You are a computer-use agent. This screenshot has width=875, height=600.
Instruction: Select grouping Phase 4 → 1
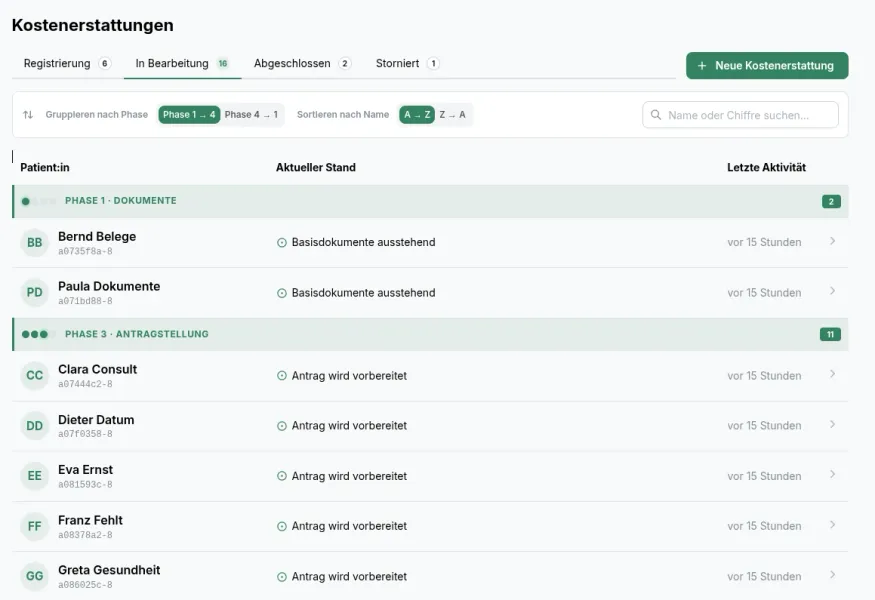tap(251, 114)
